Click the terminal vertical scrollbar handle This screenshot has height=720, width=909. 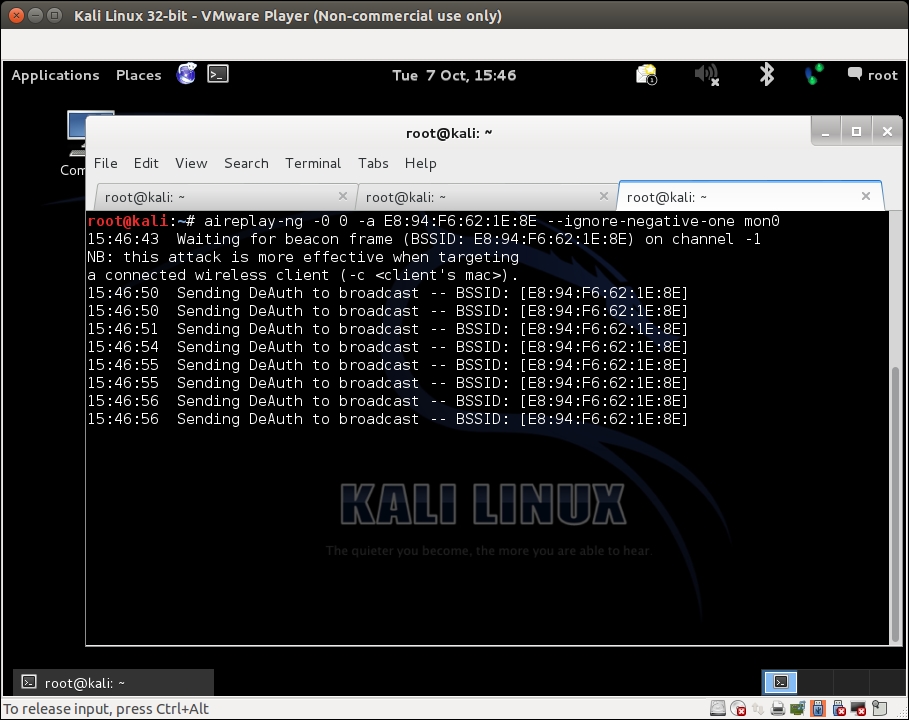(x=895, y=504)
